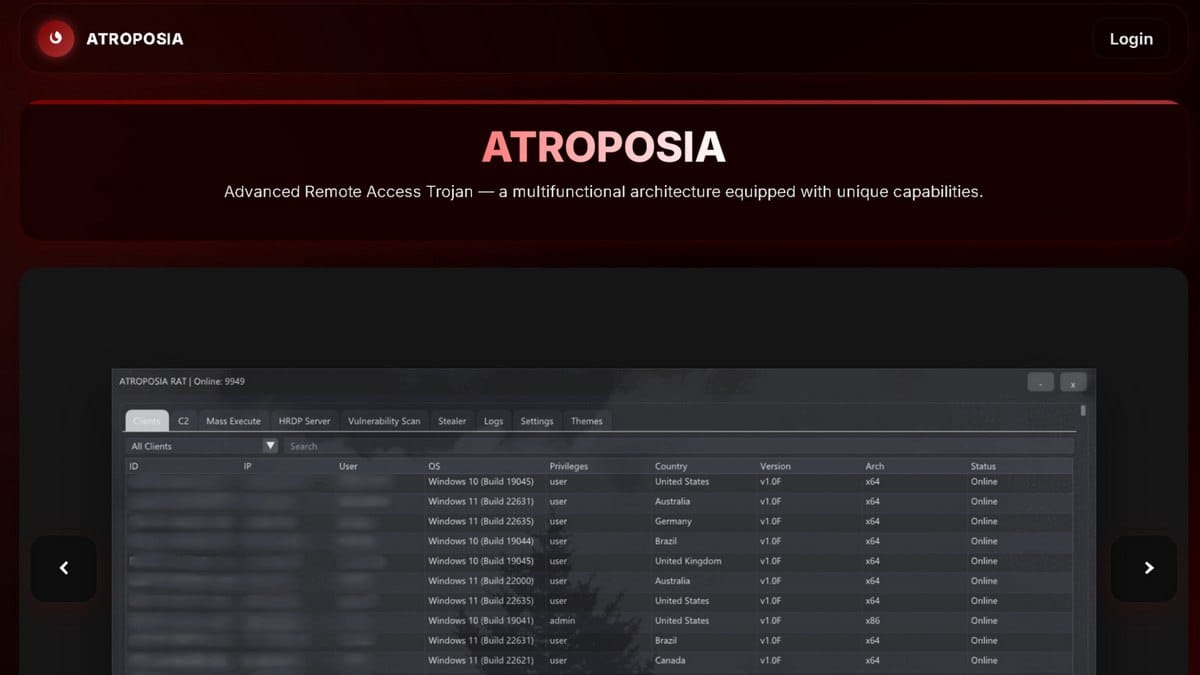This screenshot has height=675, width=1200.
Task: Open the C2 tab
Action: 183,421
